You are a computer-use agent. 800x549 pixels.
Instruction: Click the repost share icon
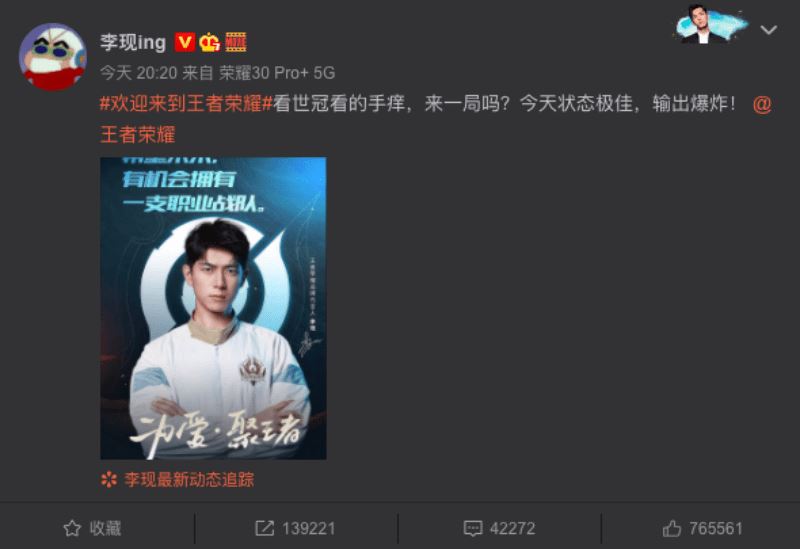264,528
